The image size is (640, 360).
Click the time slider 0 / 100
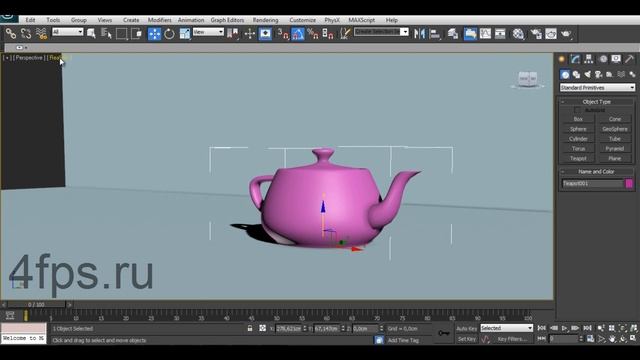click(x=36, y=304)
